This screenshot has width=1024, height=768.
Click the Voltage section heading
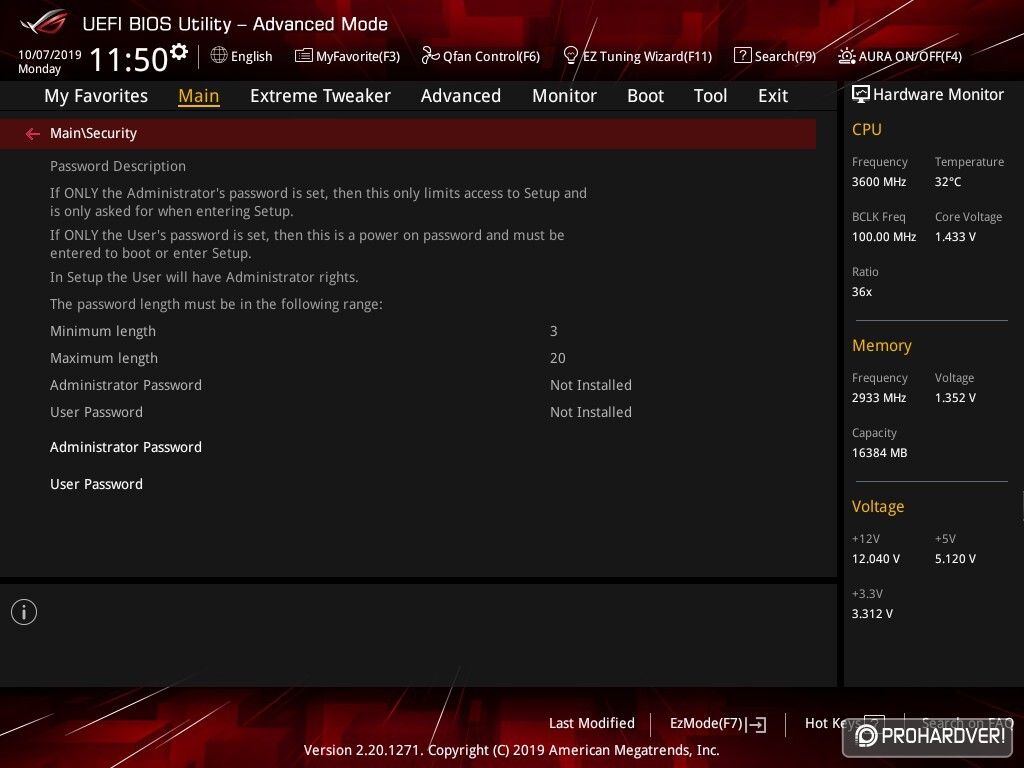[x=878, y=507]
